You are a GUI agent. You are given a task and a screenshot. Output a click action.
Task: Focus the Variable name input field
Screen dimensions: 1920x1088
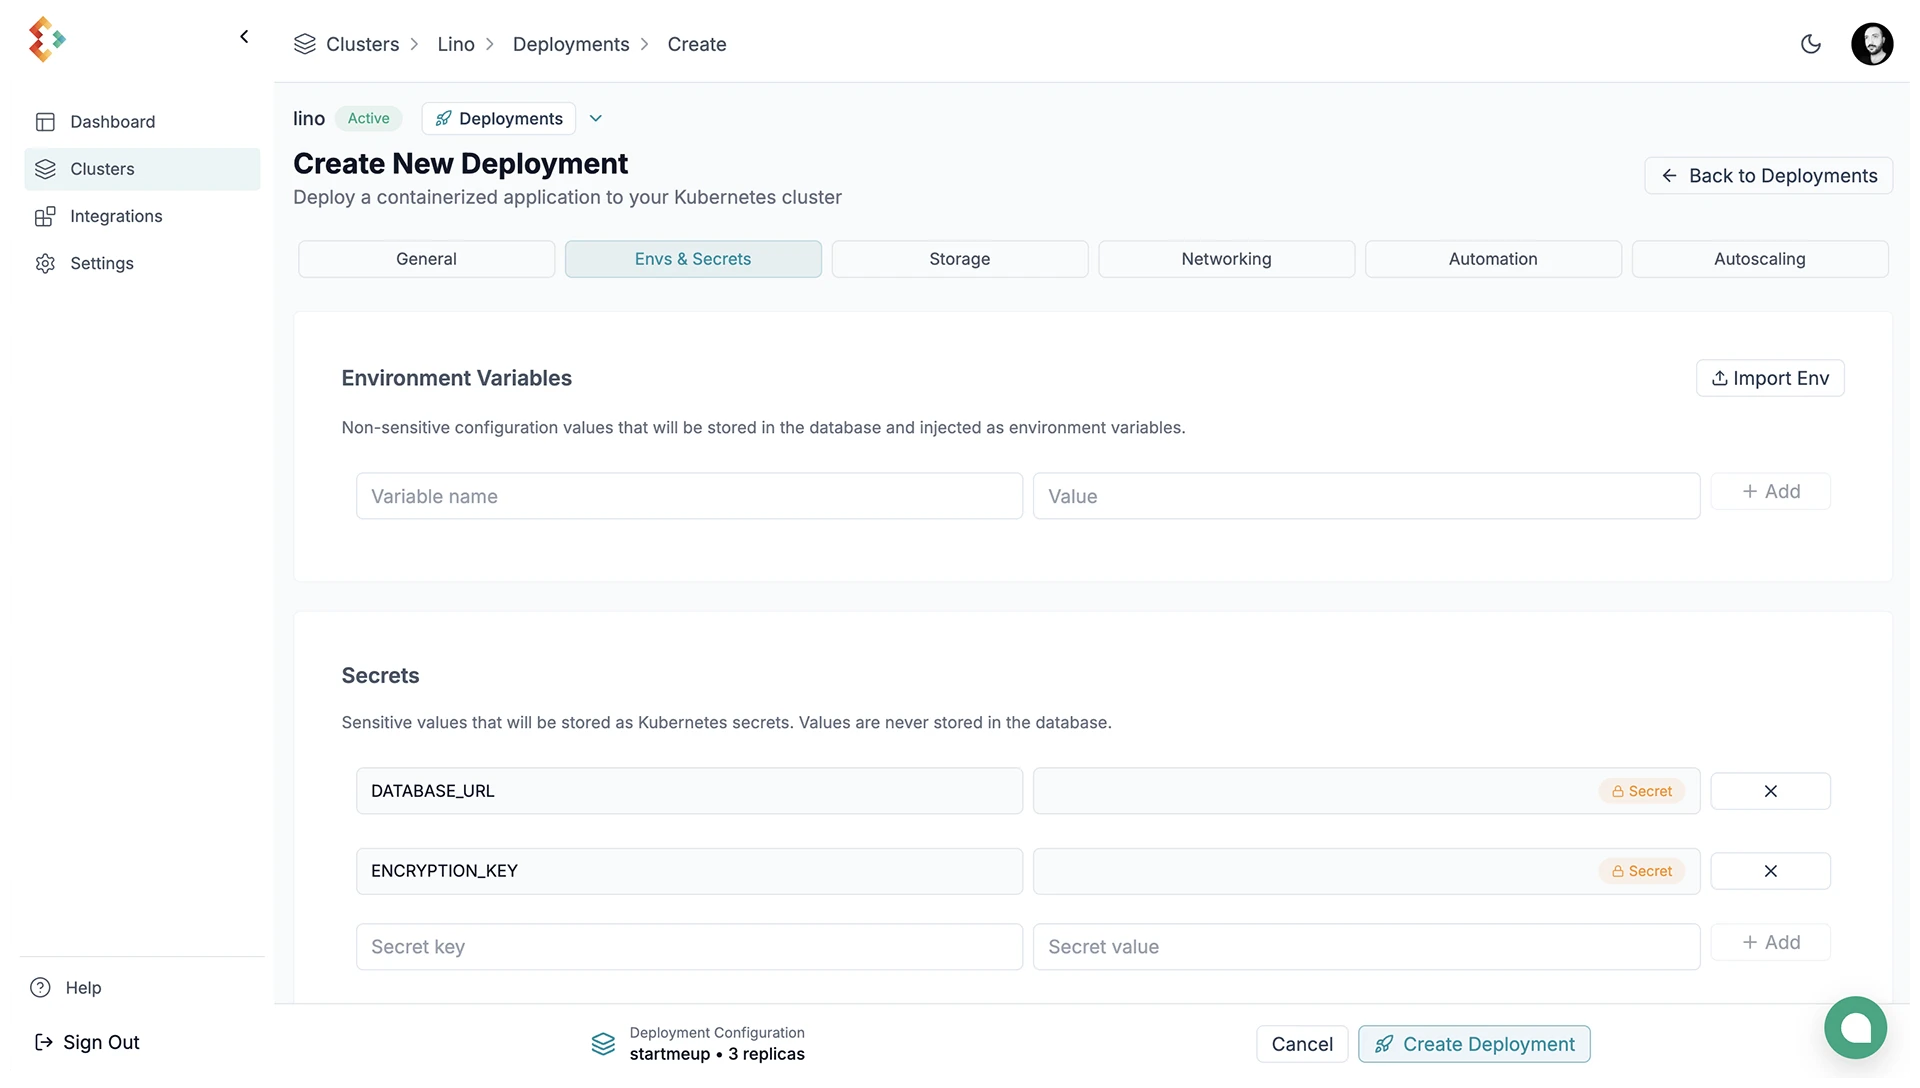coord(689,496)
